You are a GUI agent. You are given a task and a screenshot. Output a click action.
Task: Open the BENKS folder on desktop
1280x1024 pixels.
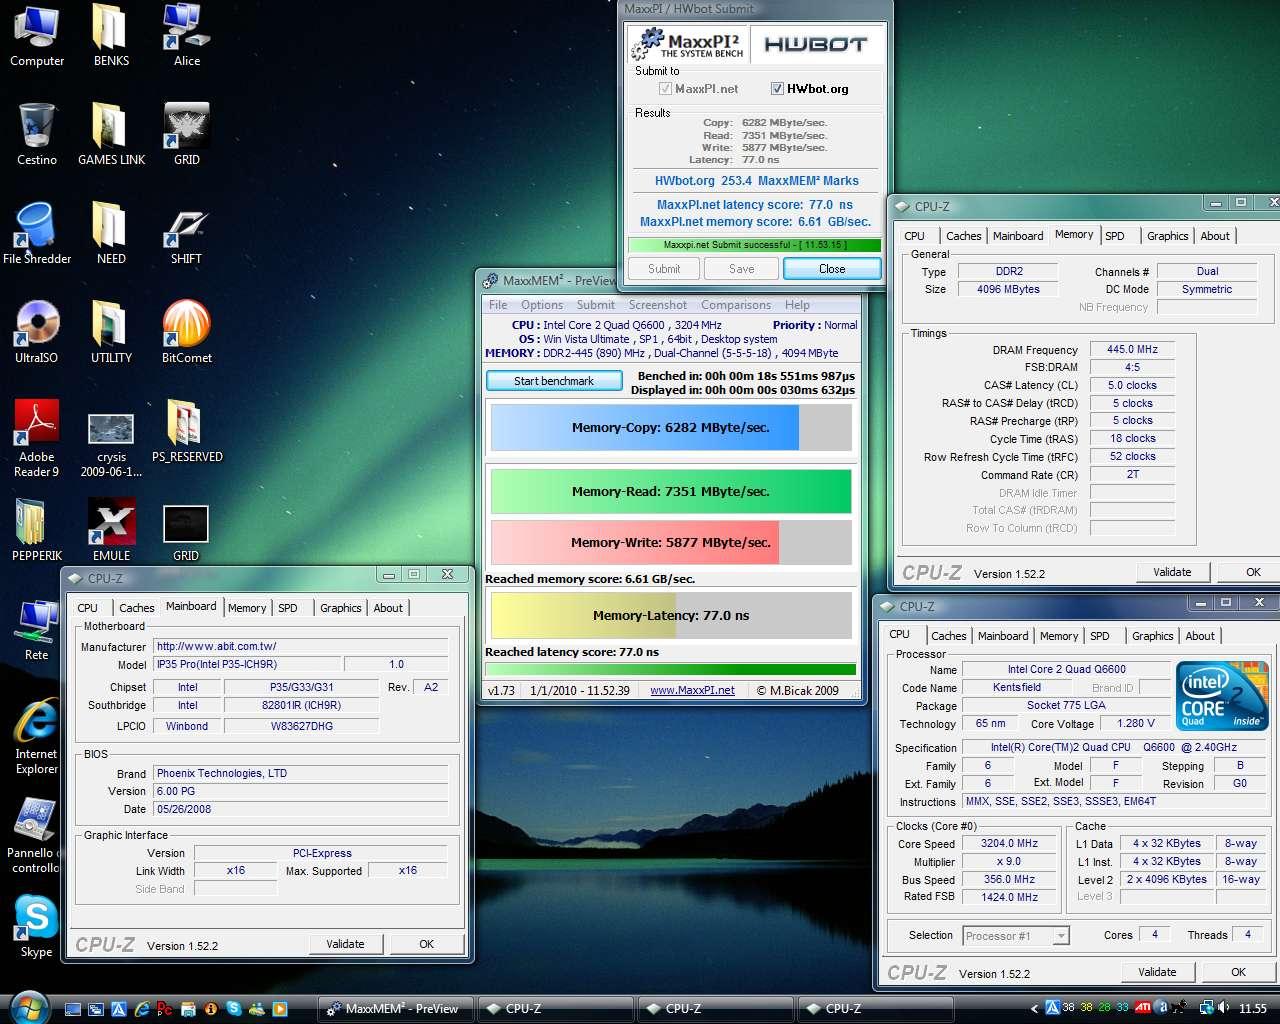pyautogui.click(x=111, y=36)
